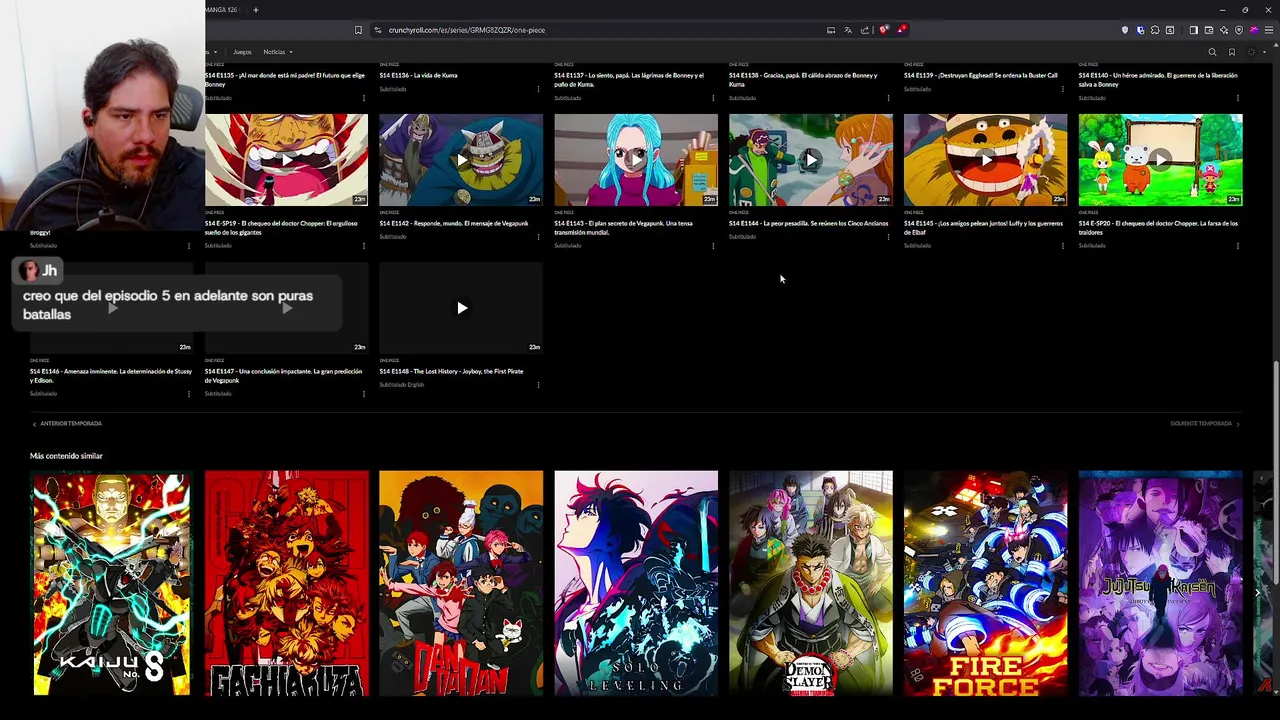Open more options for episode E1148
This screenshot has height=720, width=1280.
coord(538,385)
